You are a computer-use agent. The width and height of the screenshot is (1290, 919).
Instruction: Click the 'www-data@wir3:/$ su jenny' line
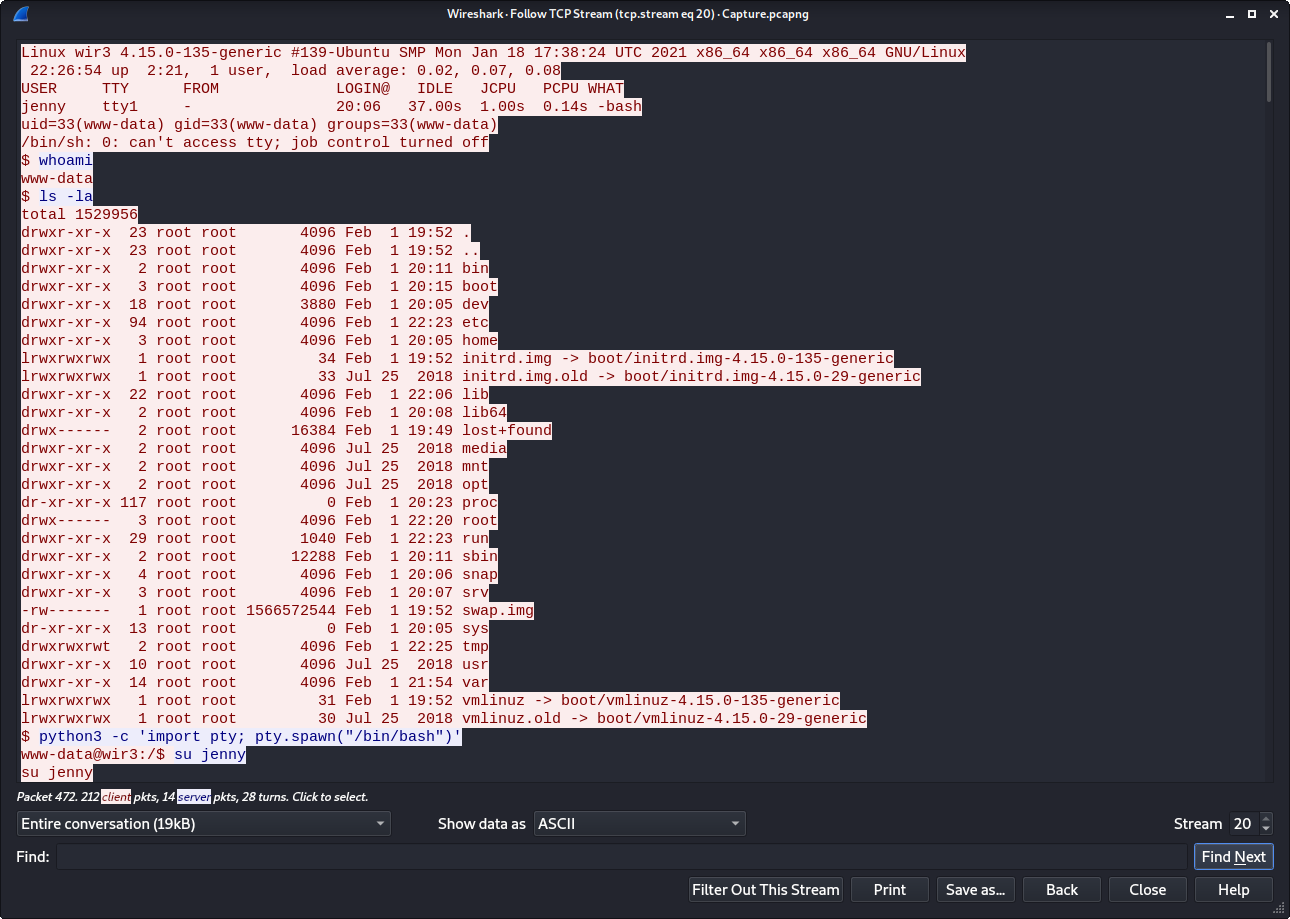click(x=133, y=754)
